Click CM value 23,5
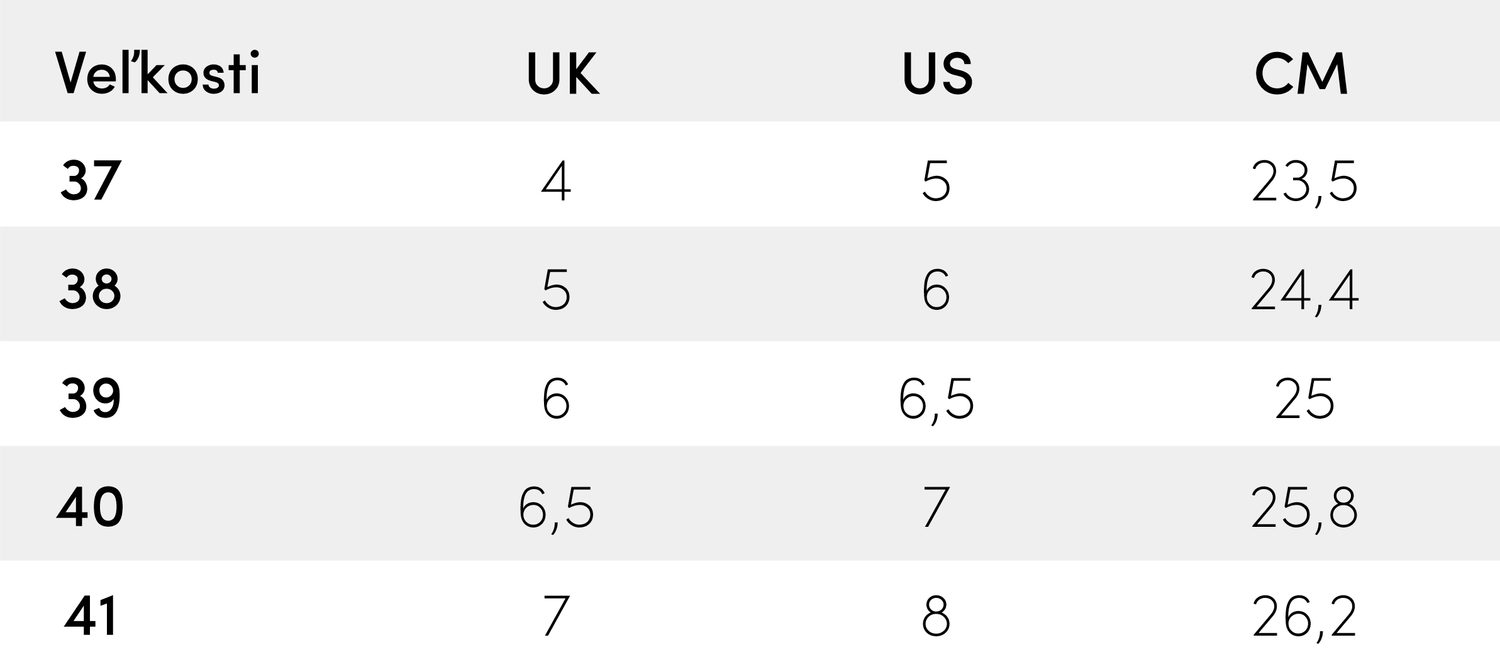 pyautogui.click(x=1304, y=182)
